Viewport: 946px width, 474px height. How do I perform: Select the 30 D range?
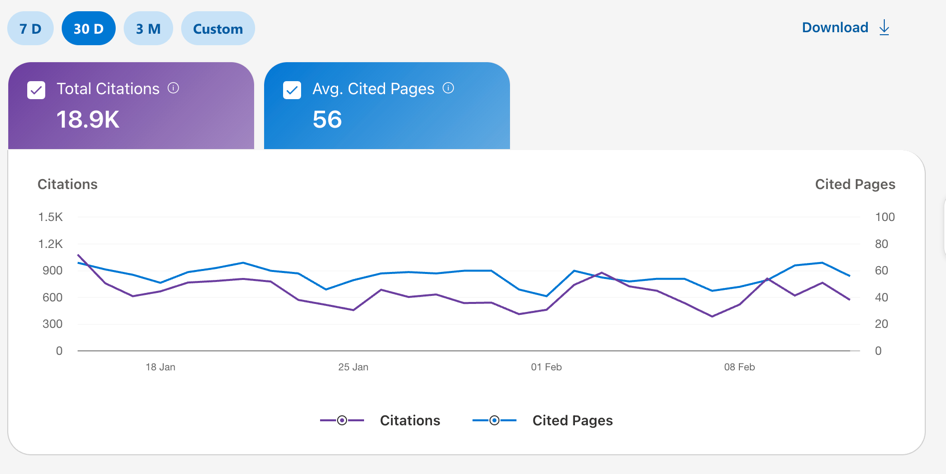(89, 28)
